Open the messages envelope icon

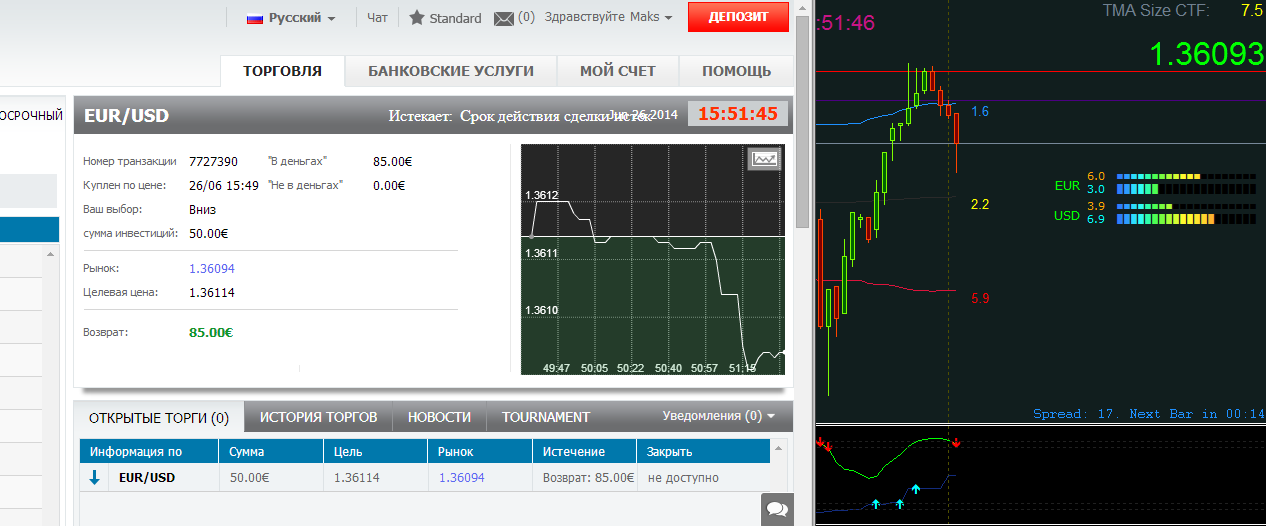coord(504,18)
